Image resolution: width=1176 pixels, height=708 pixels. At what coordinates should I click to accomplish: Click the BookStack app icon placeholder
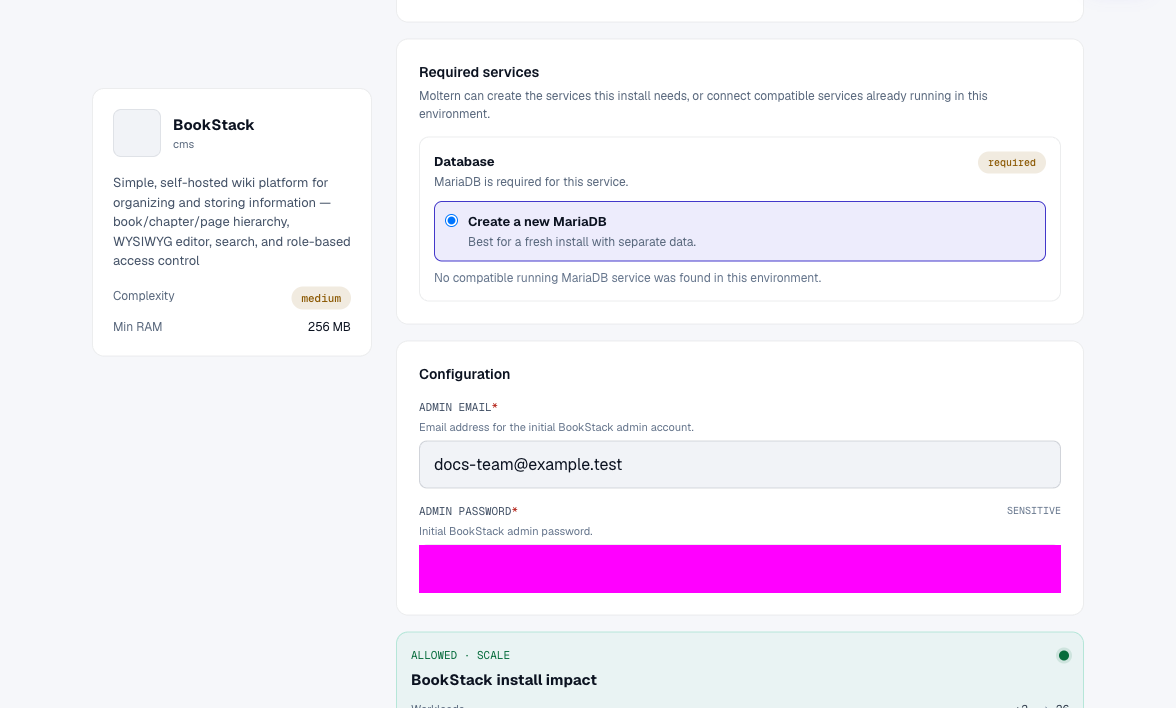[136, 133]
